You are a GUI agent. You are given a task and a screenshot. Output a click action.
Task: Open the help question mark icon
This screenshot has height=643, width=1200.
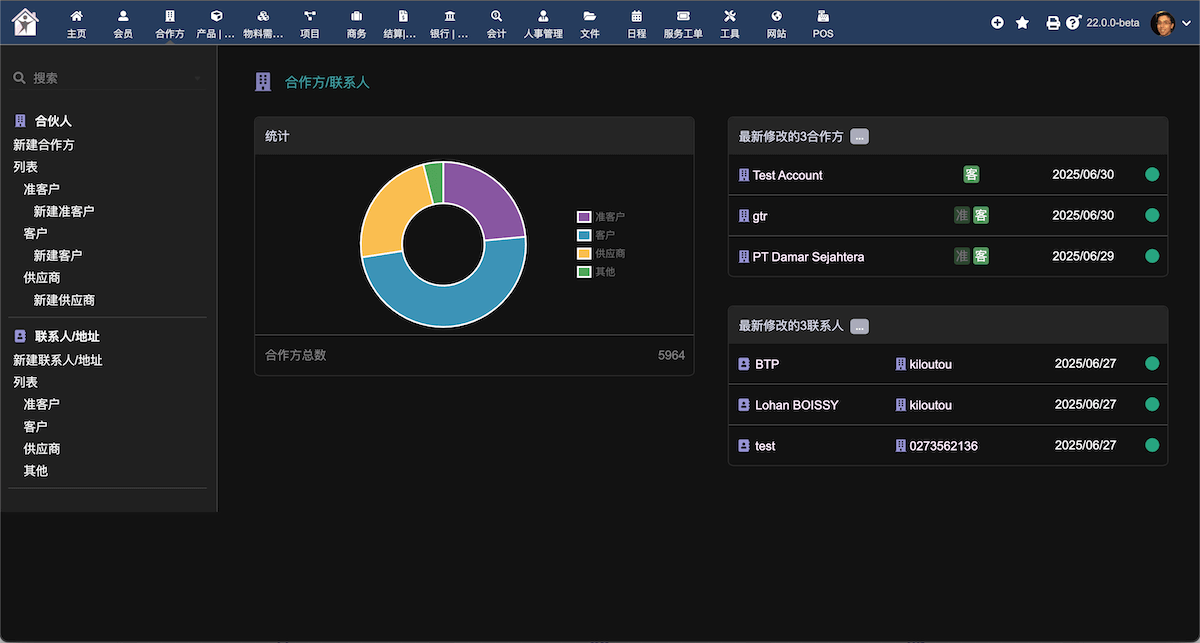click(x=1073, y=23)
